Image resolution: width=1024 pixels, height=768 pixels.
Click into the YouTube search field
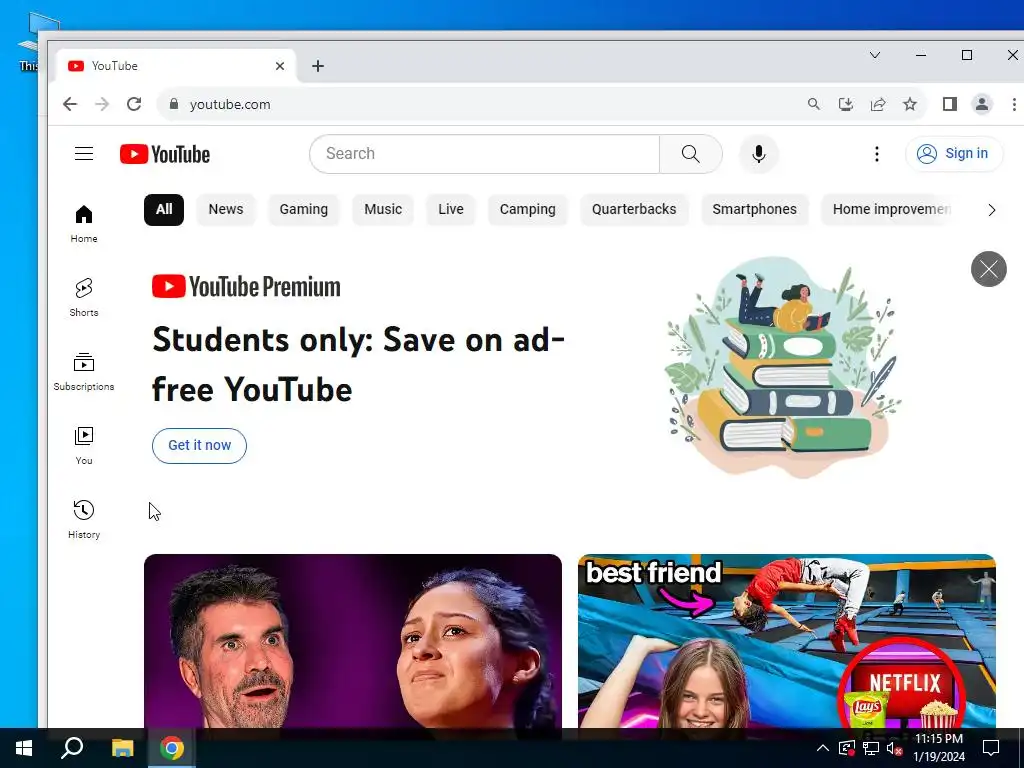click(x=485, y=153)
